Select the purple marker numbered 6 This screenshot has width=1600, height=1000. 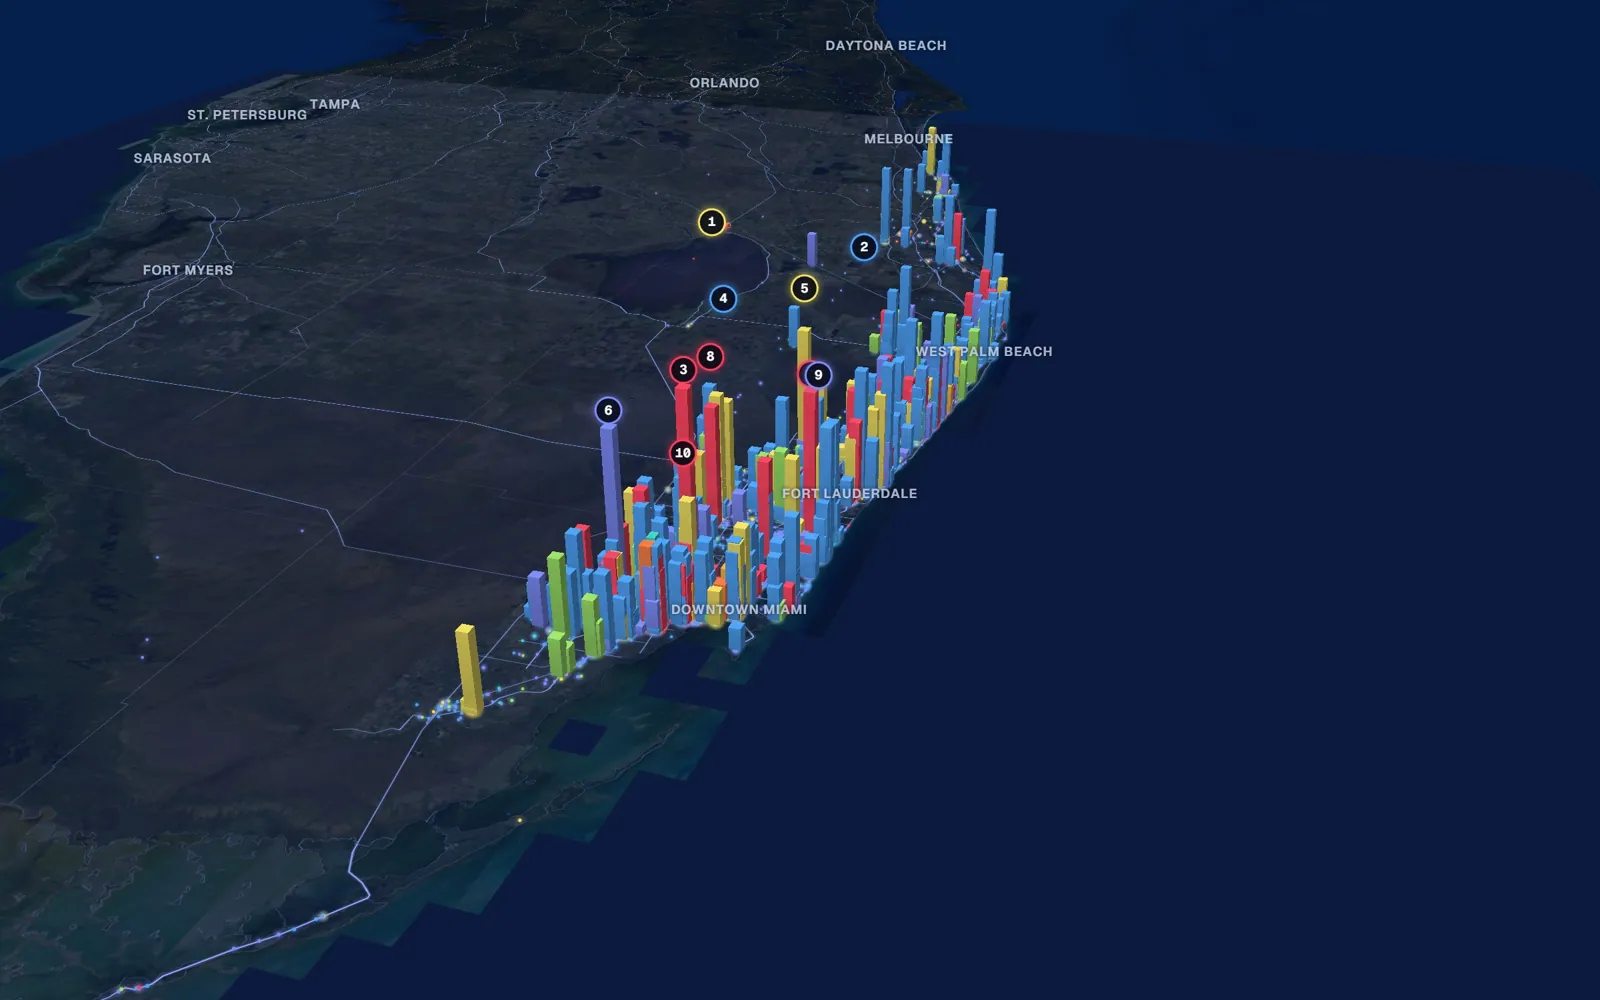pos(608,411)
